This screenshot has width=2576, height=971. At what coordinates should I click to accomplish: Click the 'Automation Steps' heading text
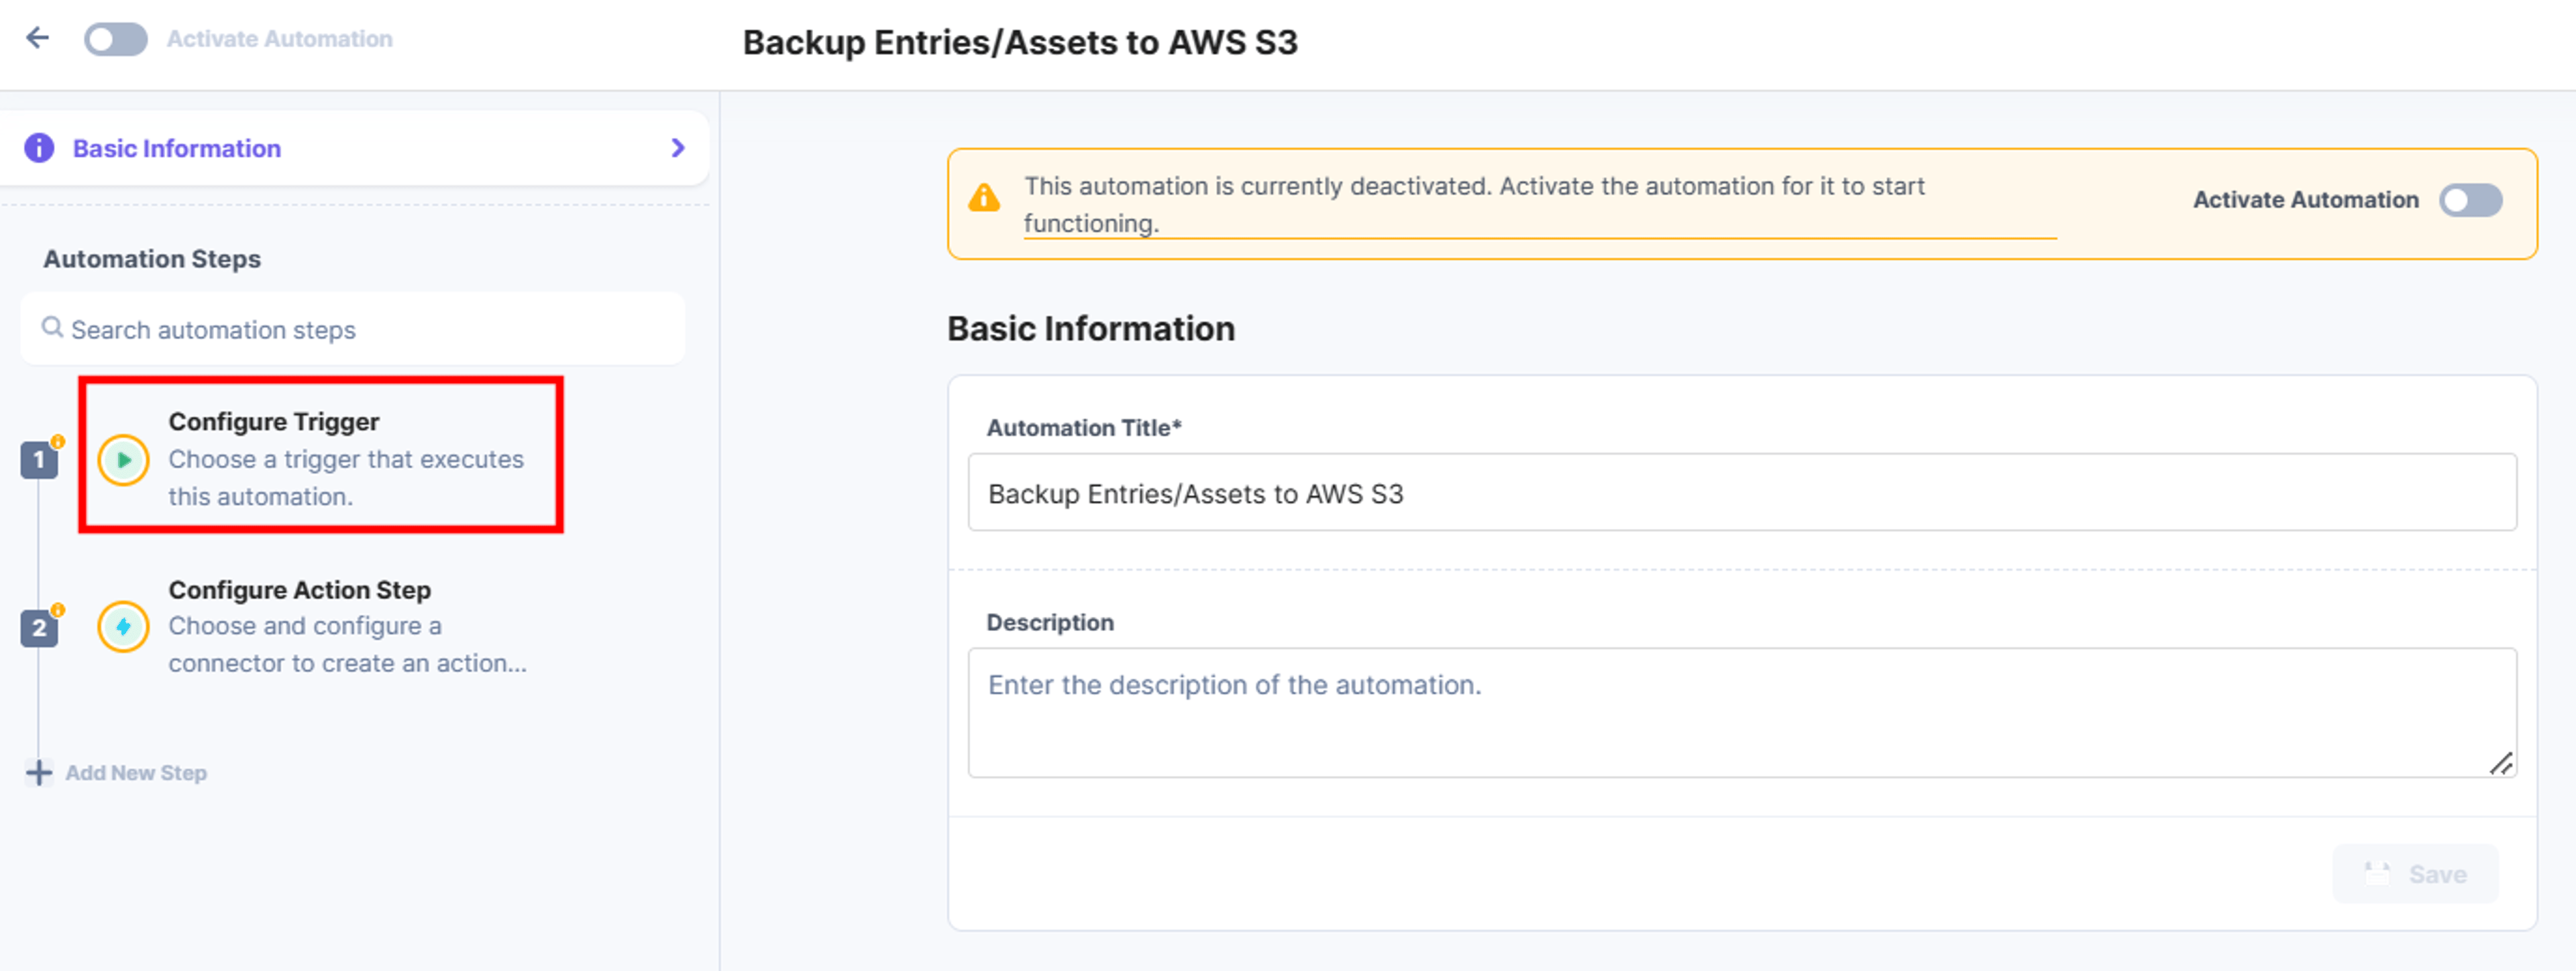coord(152,259)
